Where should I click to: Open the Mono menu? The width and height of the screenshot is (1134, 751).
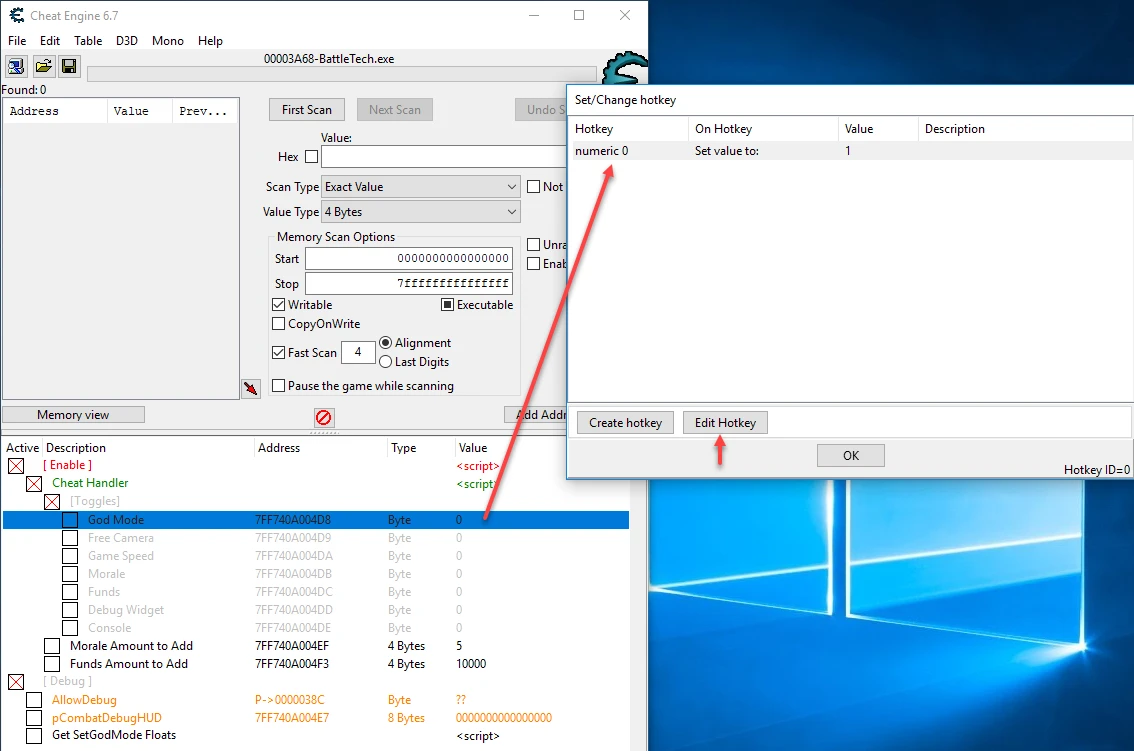[168, 41]
